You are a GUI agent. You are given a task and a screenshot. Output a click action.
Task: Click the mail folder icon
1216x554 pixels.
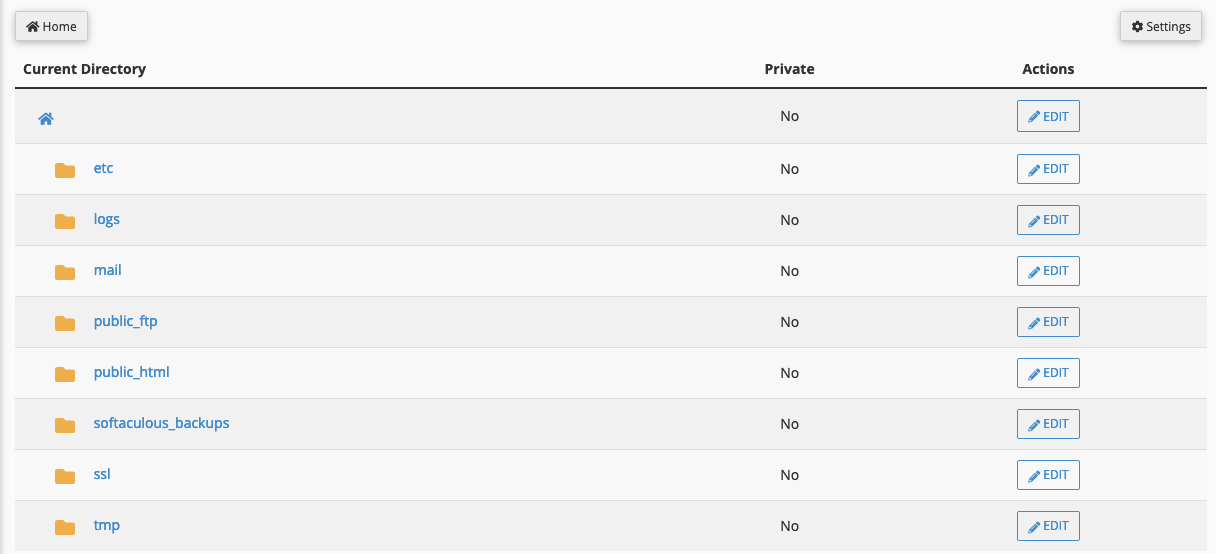click(x=65, y=272)
